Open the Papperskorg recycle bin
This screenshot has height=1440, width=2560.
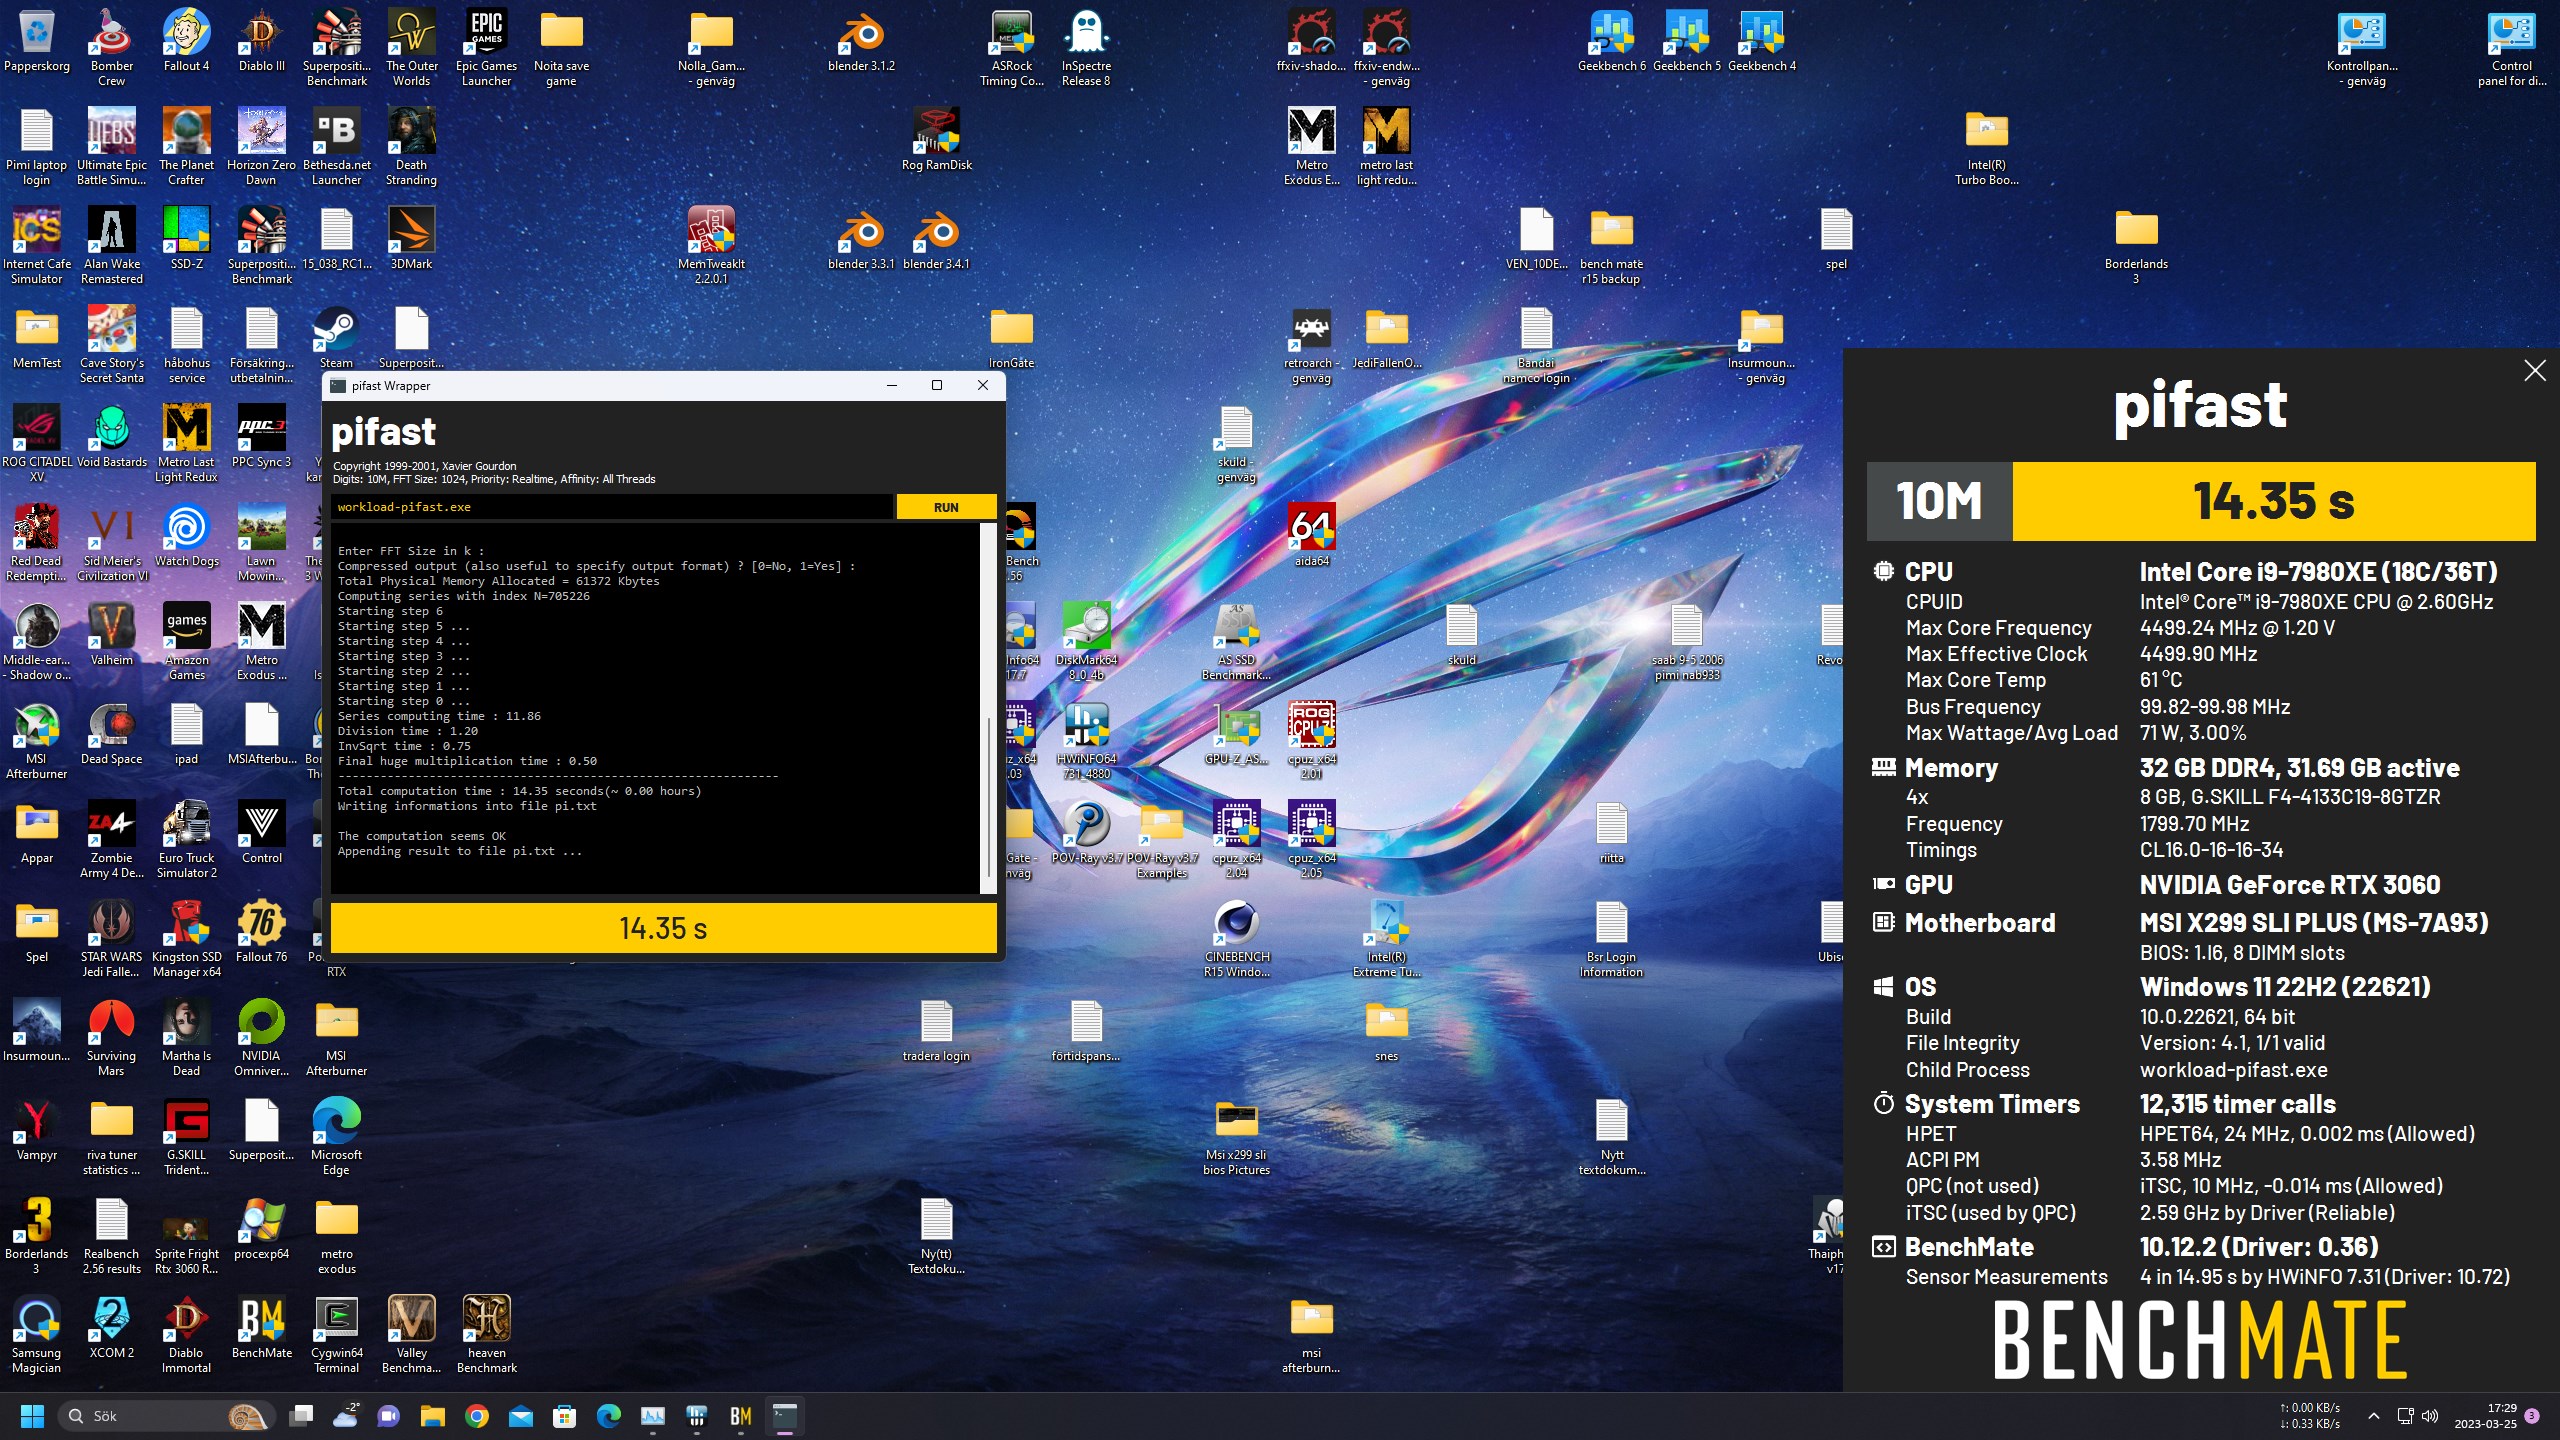coord(37,43)
